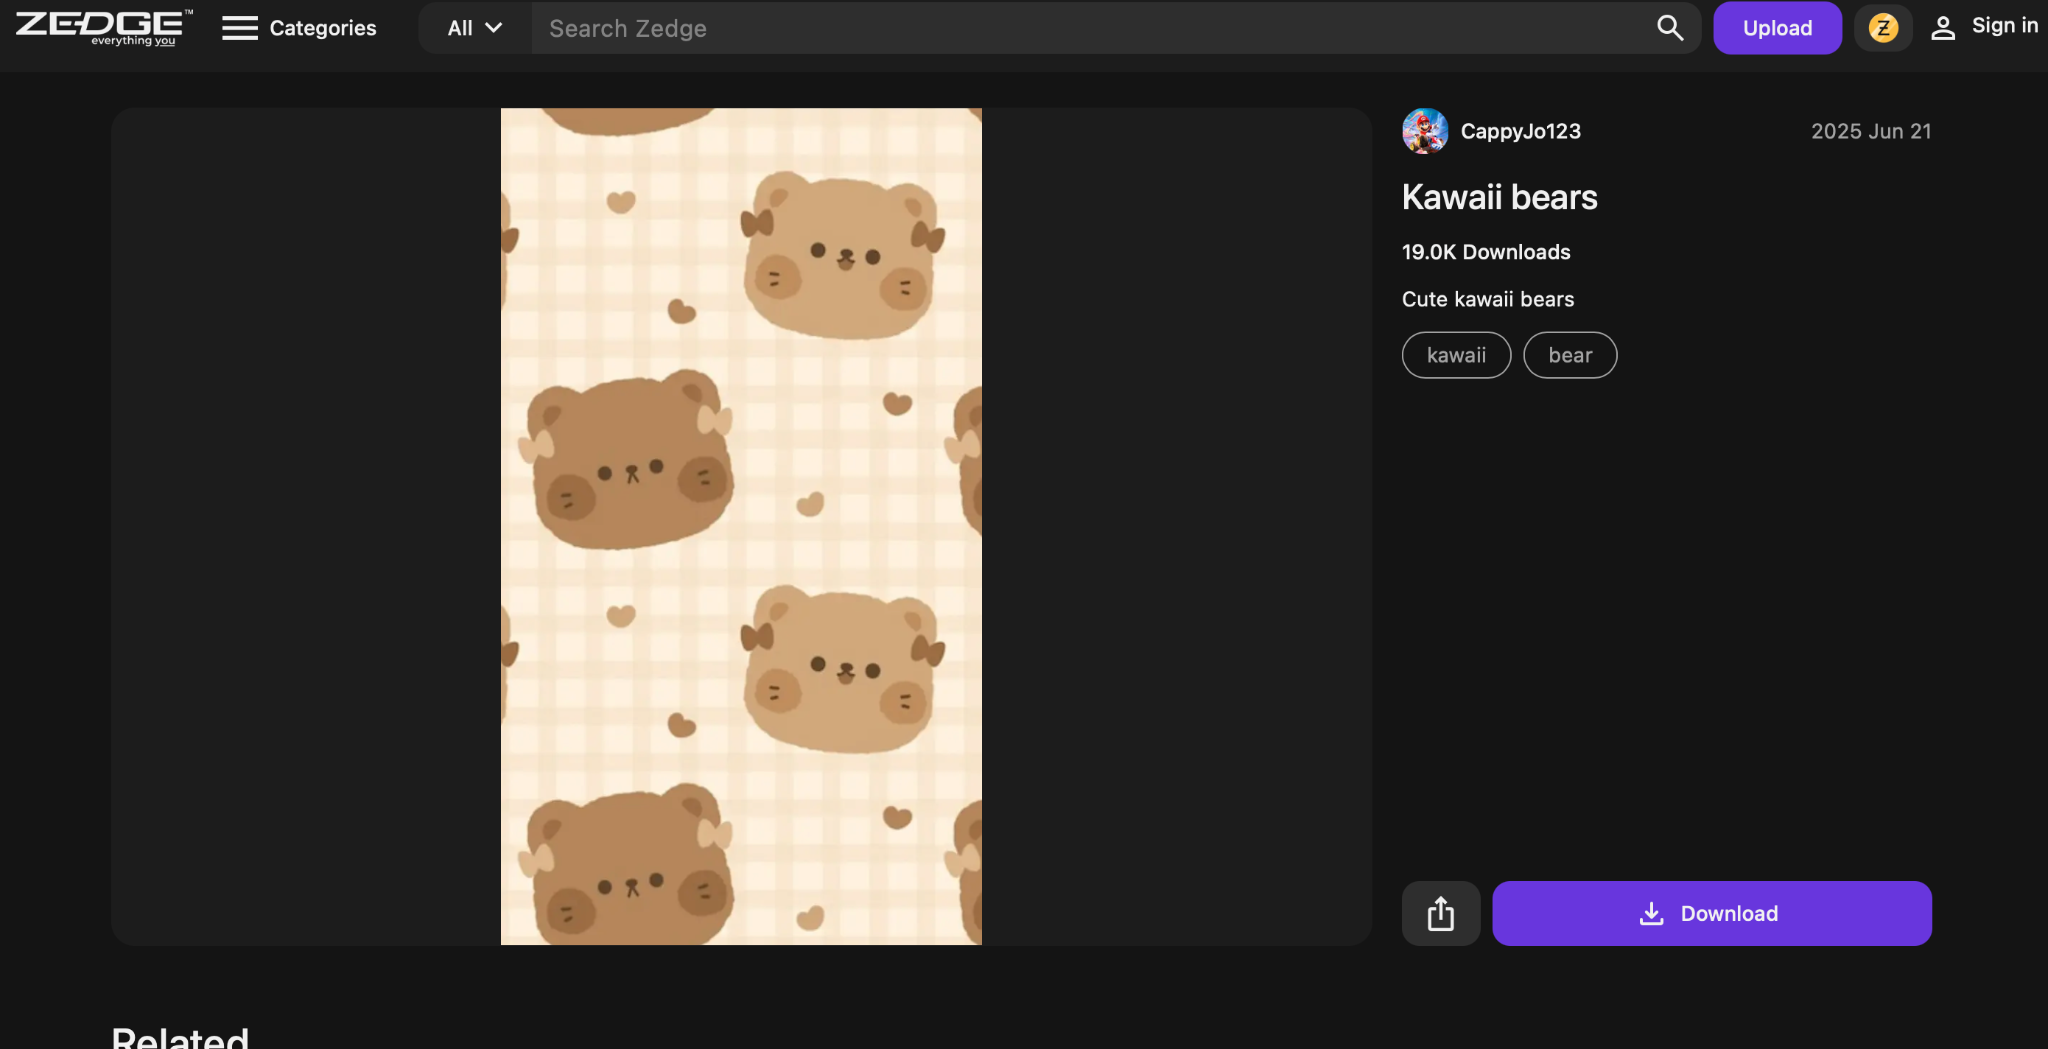Click the purple Upload button

click(x=1777, y=28)
